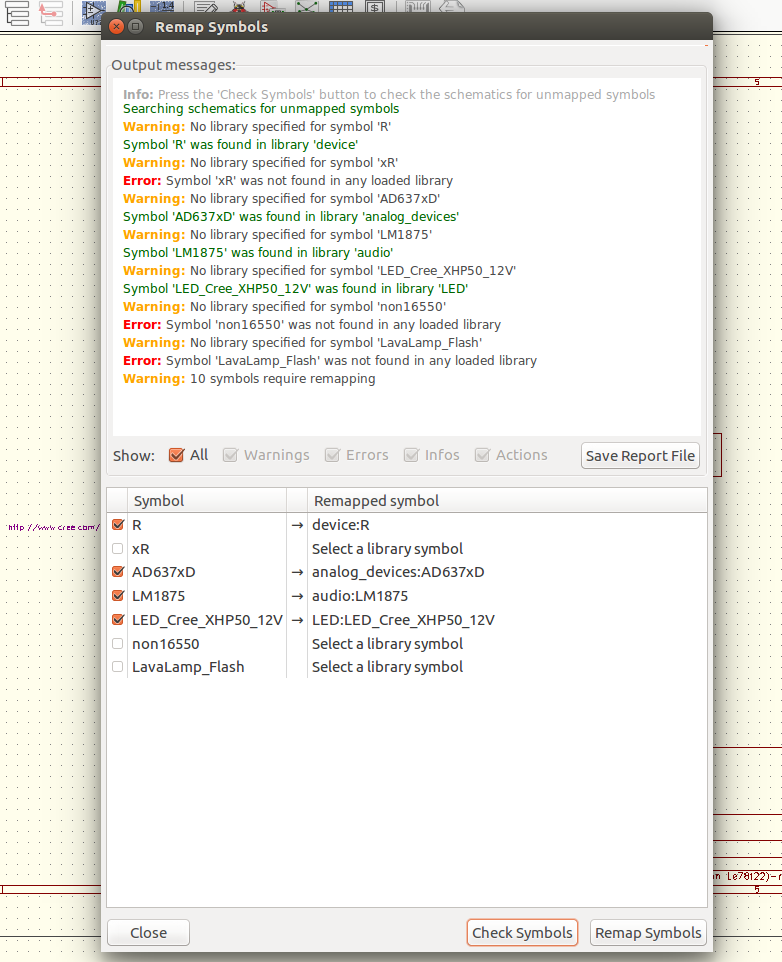Select the 'analog_devices:AD637xD' remapped symbol cell
782x962 pixels.
pyautogui.click(x=398, y=573)
